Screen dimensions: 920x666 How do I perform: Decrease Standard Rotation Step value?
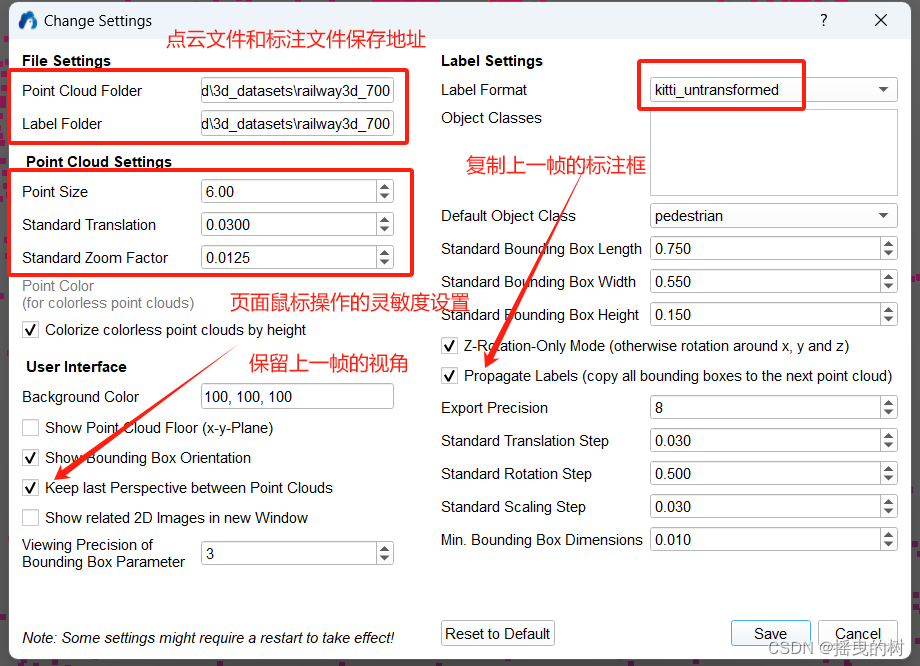coord(889,479)
